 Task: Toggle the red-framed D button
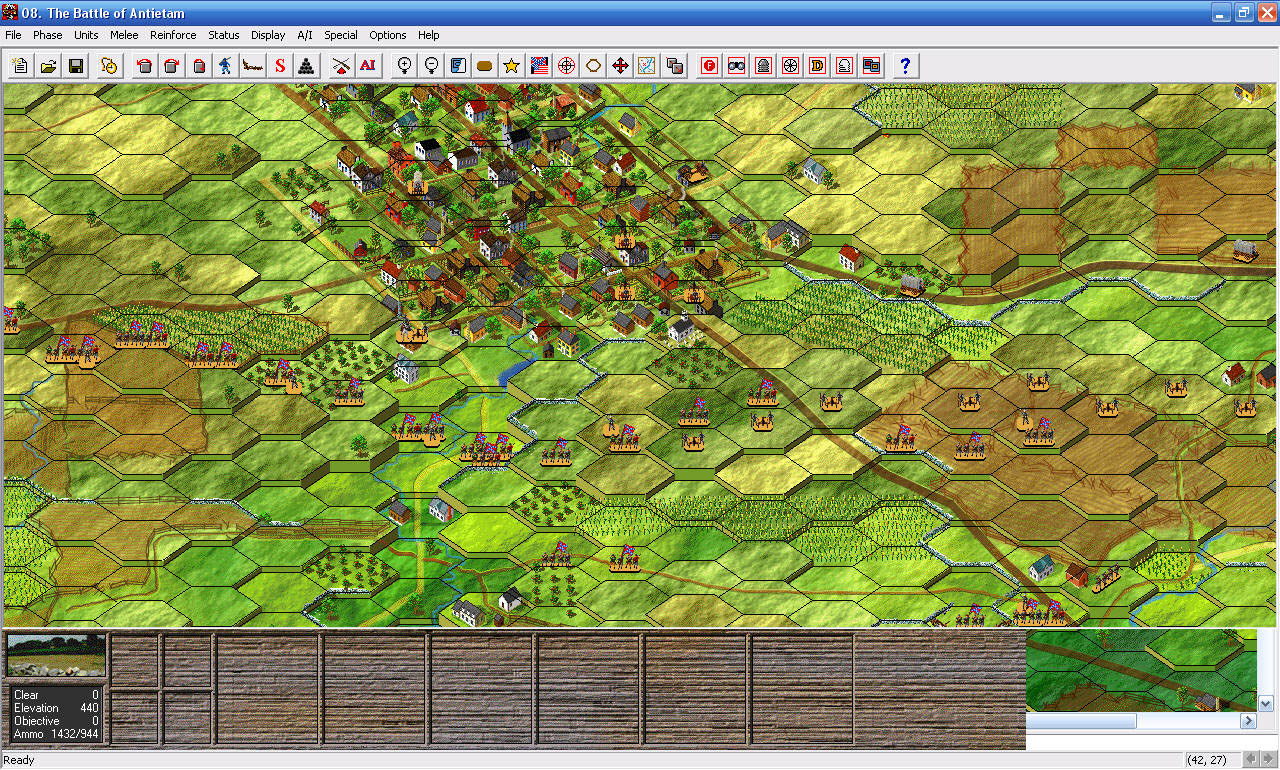pos(817,66)
